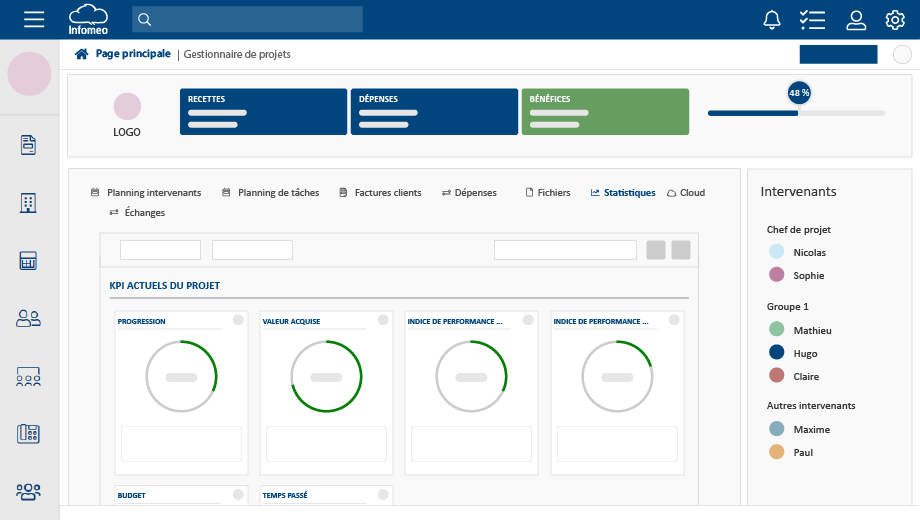Screen dimensions: 920x520
Task: Click the project LOGO circle
Action: point(127,106)
